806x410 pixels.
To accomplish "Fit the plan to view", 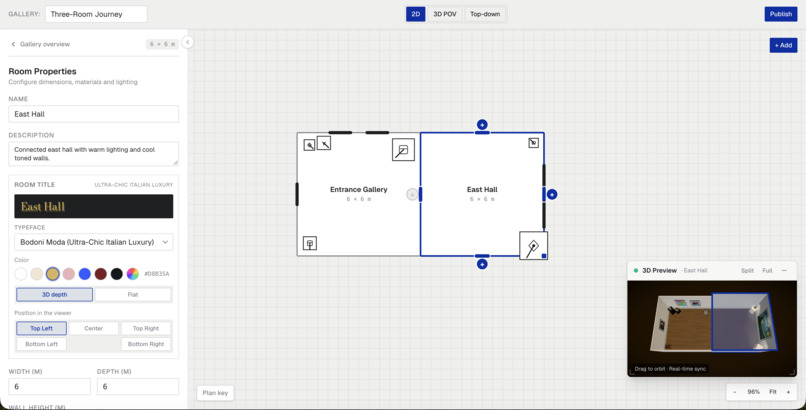I will [x=773, y=392].
